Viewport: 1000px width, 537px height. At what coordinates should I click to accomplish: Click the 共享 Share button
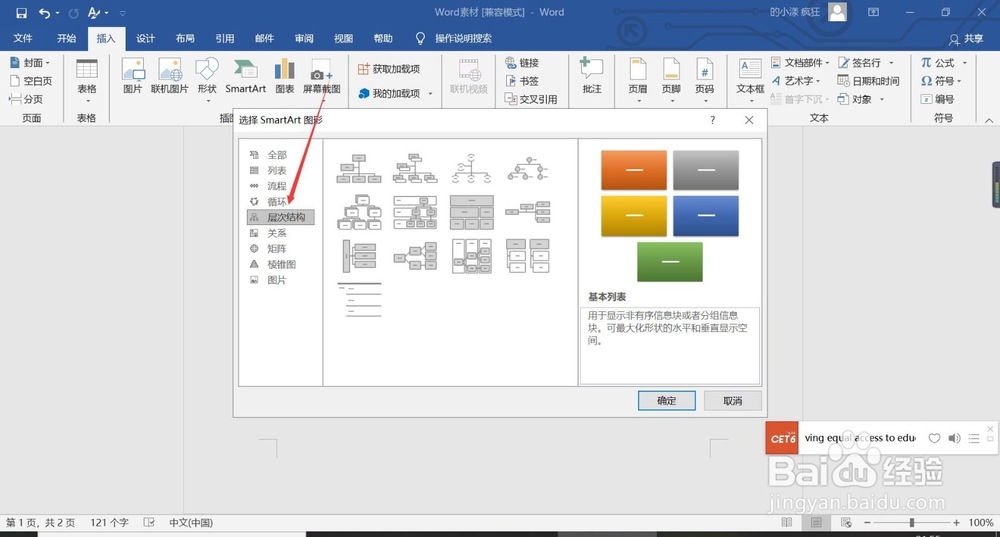click(966, 39)
